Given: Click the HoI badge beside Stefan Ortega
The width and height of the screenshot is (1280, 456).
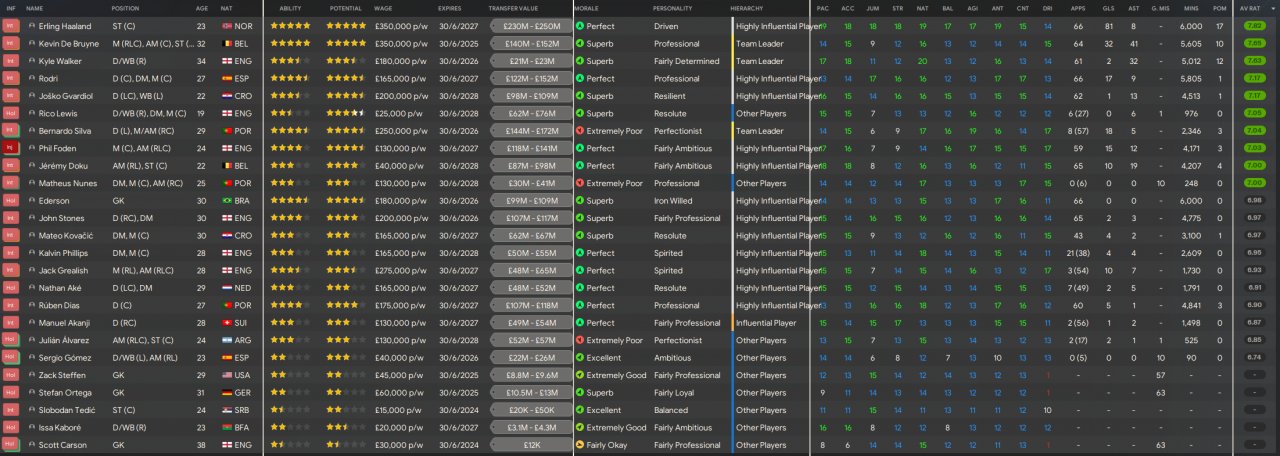Looking at the screenshot, I should pyautogui.click(x=11, y=392).
